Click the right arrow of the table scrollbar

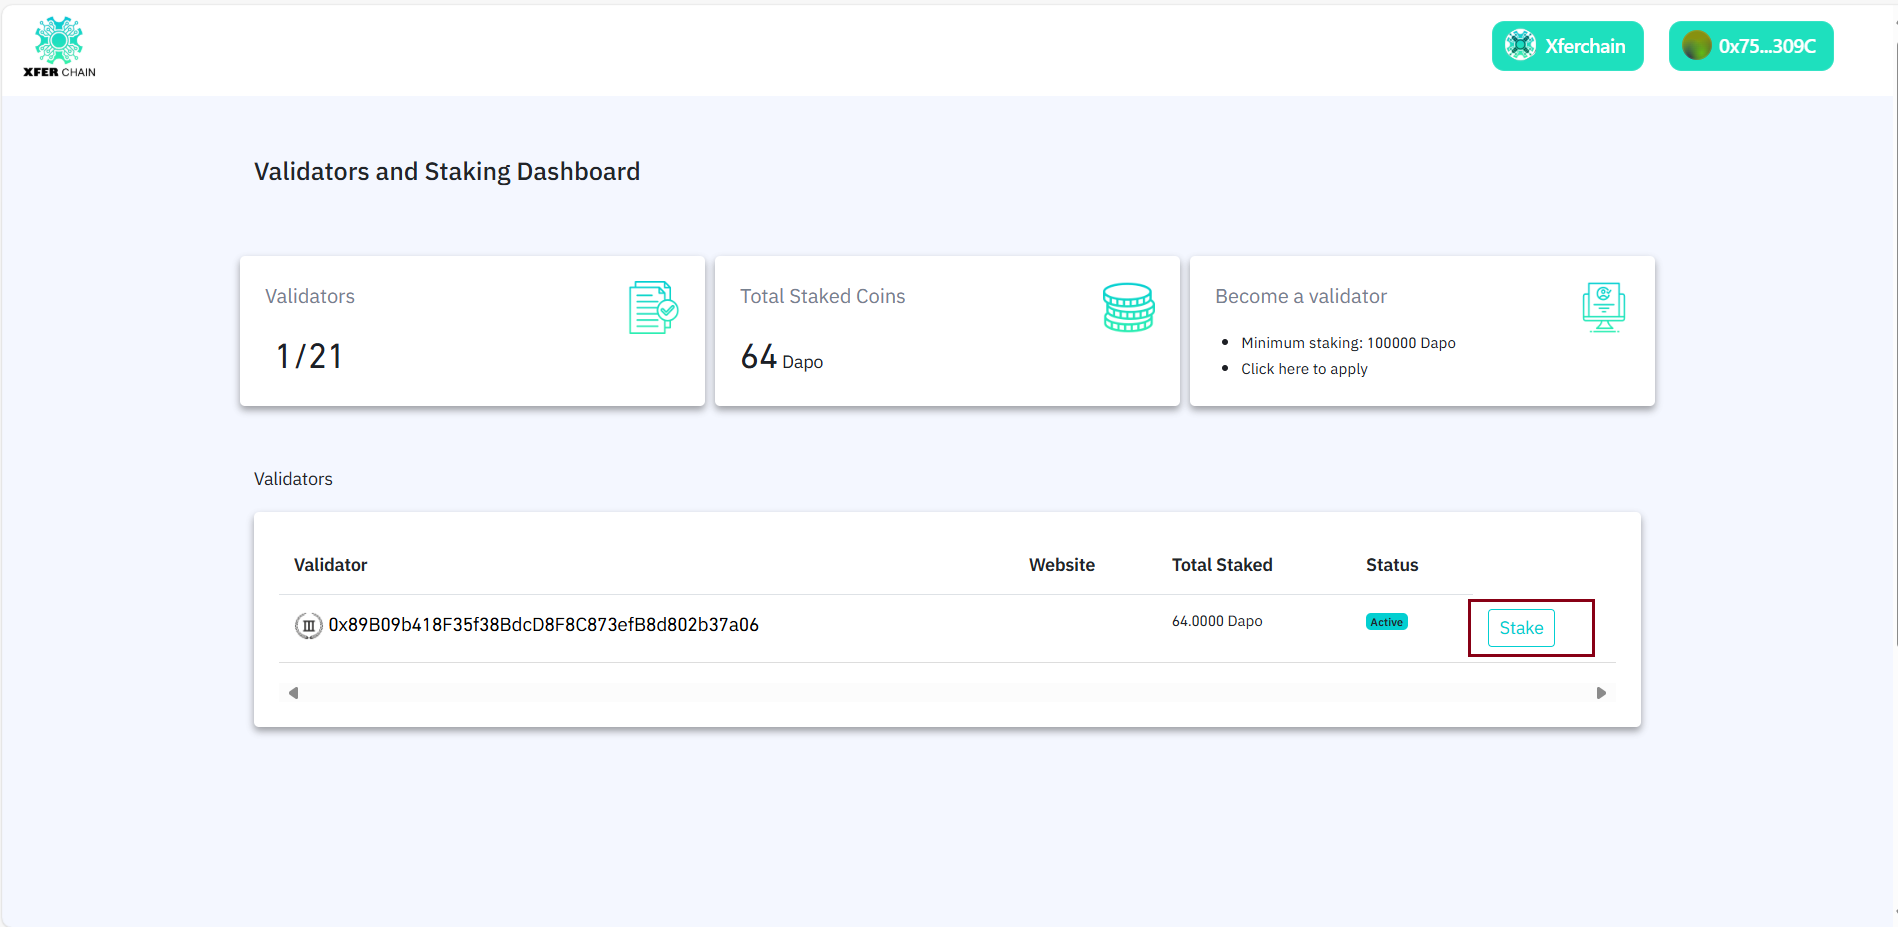click(x=1601, y=692)
